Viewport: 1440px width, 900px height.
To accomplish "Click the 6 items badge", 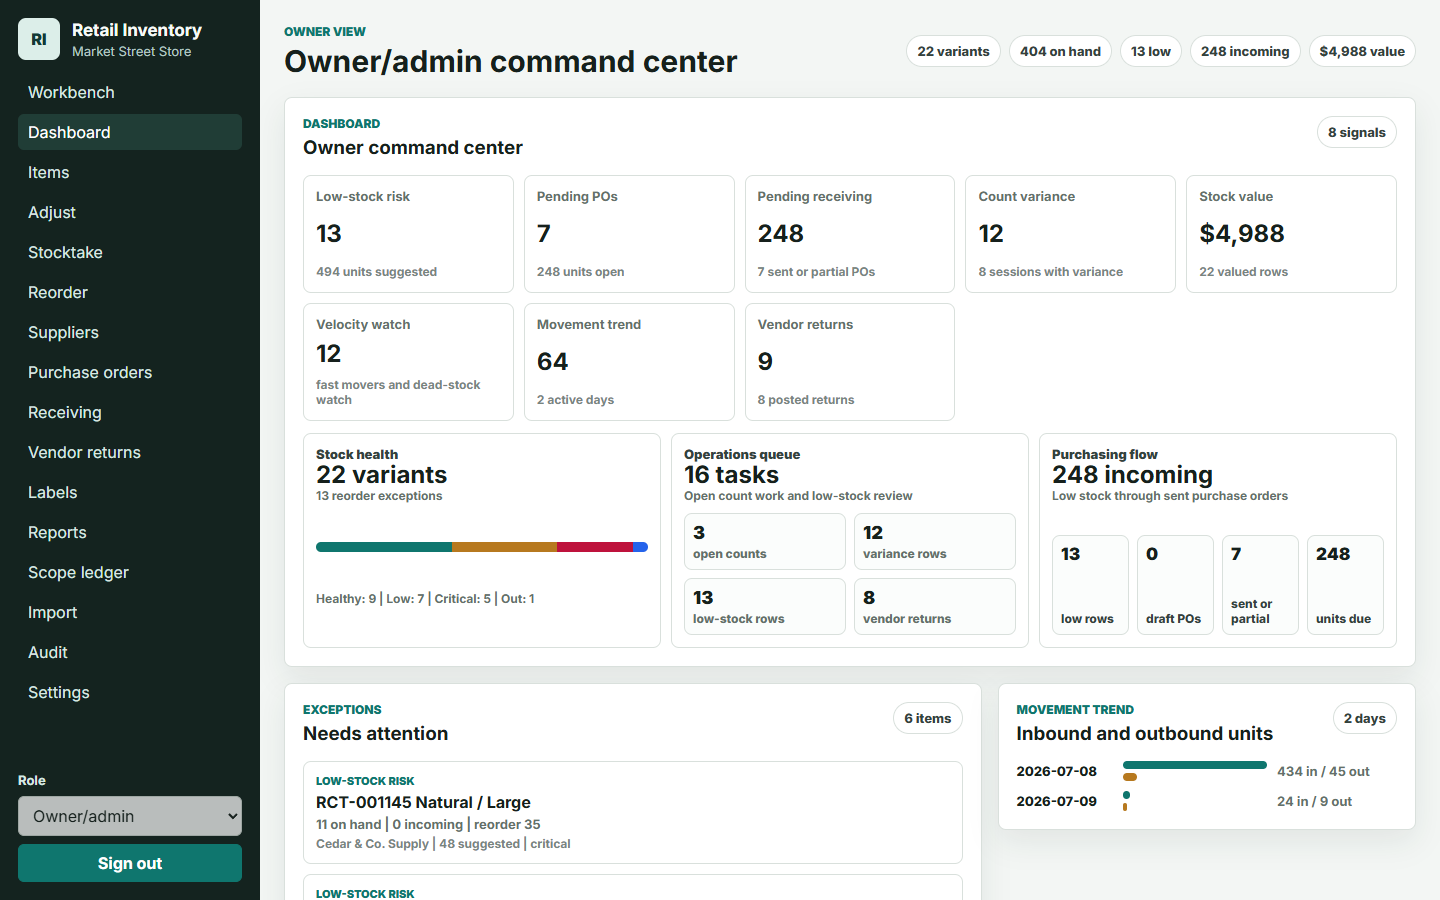I will tap(928, 718).
